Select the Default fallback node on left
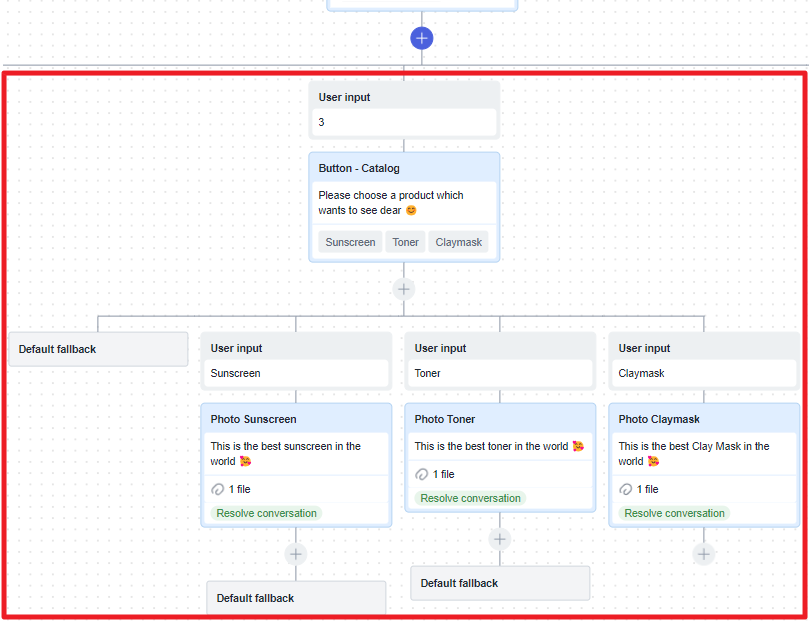The width and height of the screenshot is (809, 621). tap(98, 349)
